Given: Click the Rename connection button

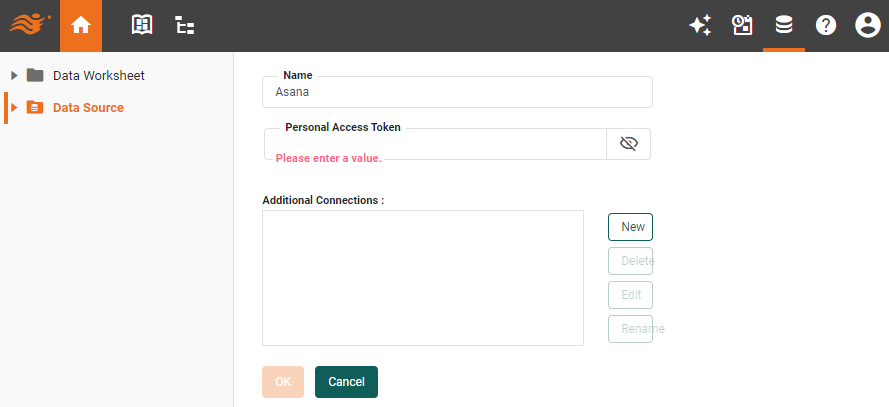Looking at the screenshot, I should click(x=631, y=329).
